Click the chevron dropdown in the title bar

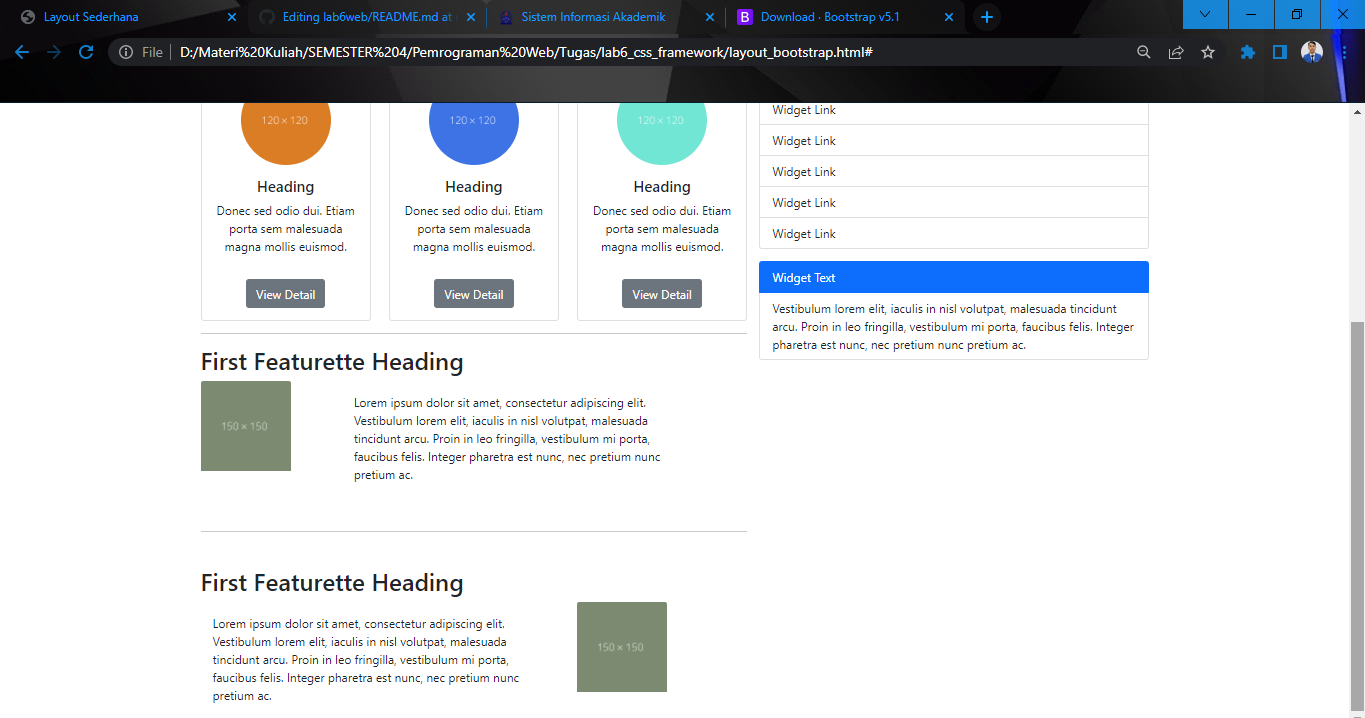pyautogui.click(x=1204, y=15)
